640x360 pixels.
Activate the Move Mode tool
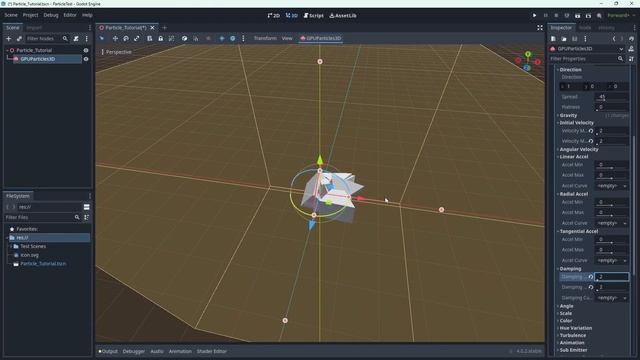(x=115, y=38)
